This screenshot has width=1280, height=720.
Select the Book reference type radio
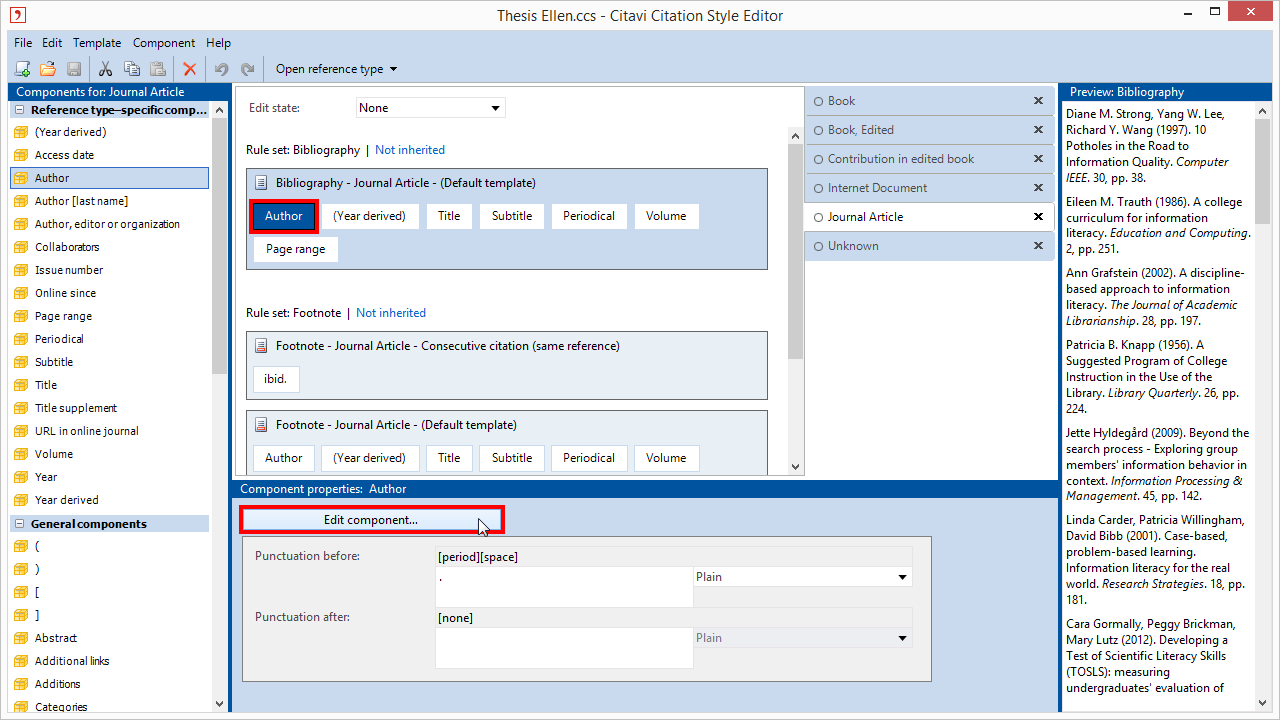pos(818,101)
